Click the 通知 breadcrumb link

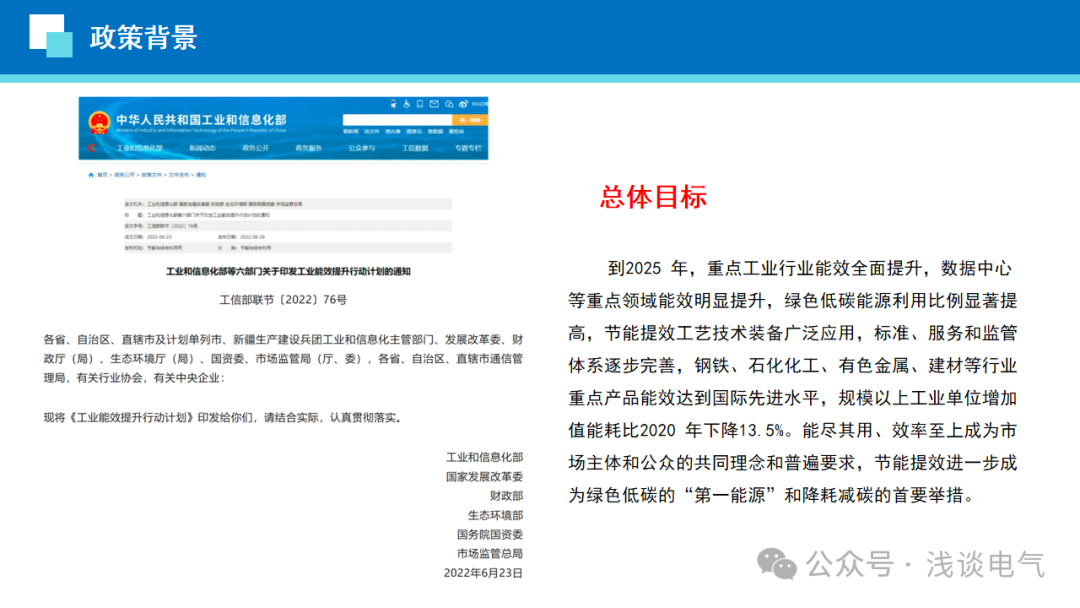201,175
